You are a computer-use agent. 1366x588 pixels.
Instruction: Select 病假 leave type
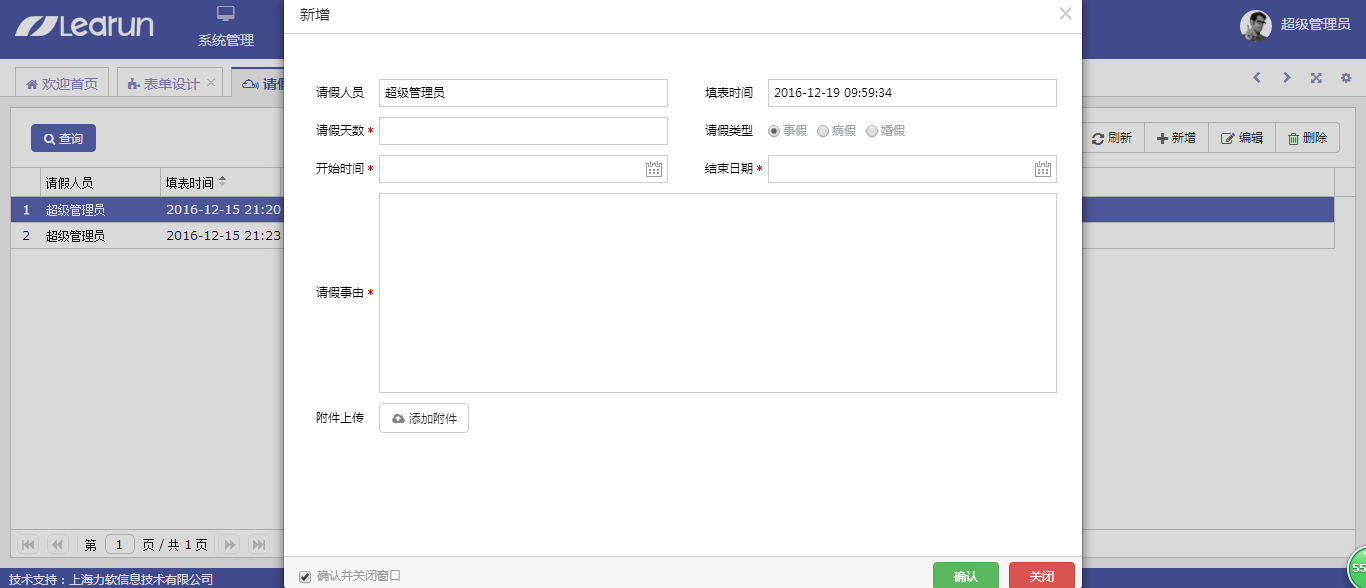point(823,131)
